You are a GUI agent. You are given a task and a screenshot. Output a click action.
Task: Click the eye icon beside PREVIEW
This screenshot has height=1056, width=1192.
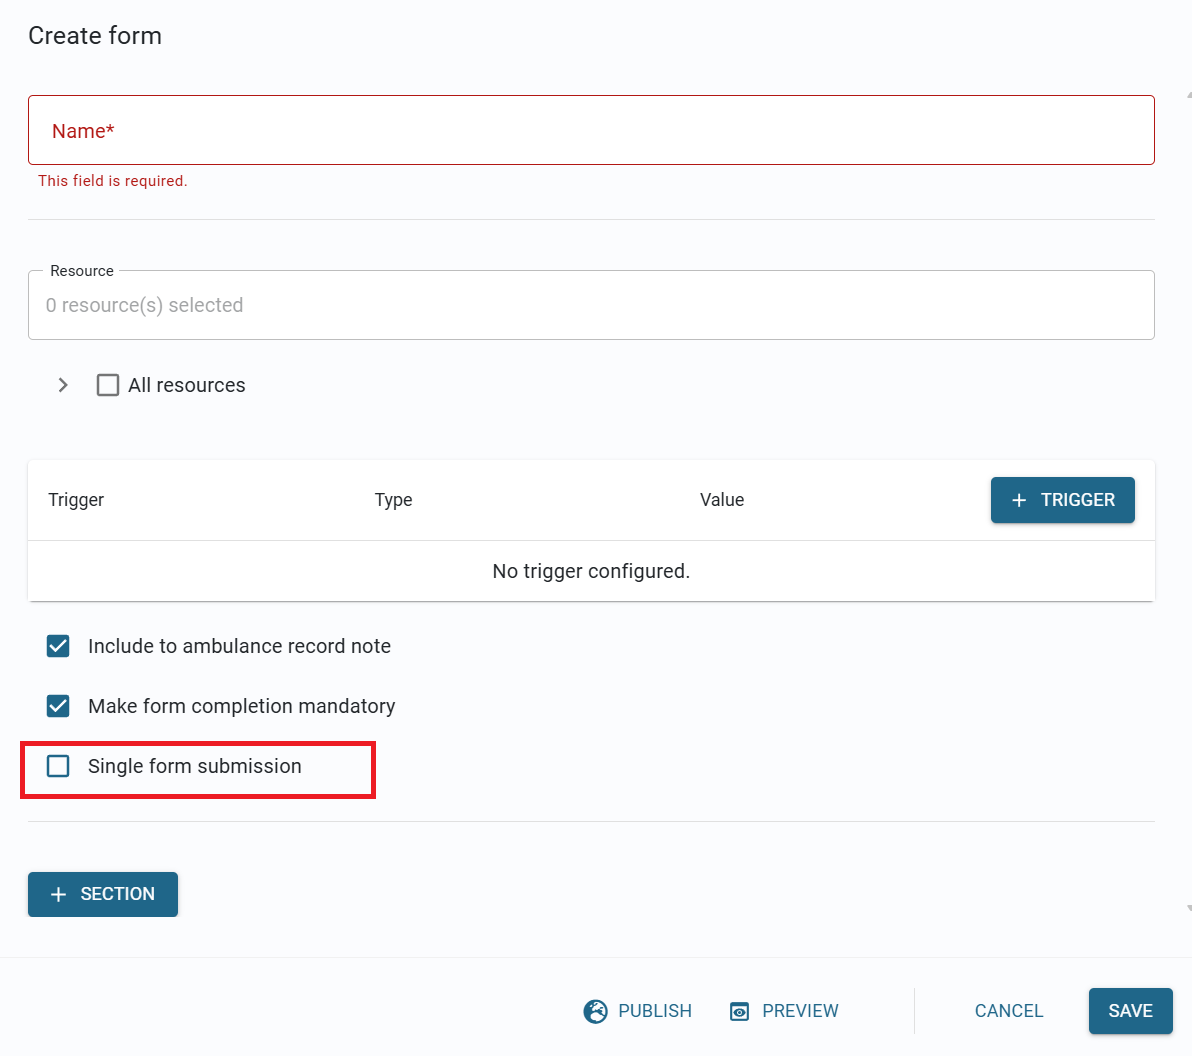click(x=739, y=1011)
